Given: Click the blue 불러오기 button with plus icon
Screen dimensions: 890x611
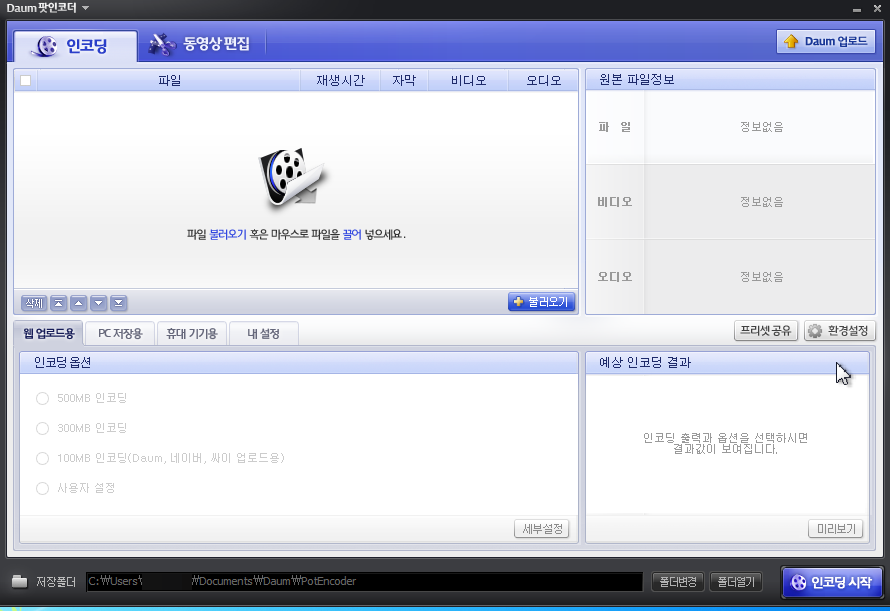Looking at the screenshot, I should tap(541, 302).
